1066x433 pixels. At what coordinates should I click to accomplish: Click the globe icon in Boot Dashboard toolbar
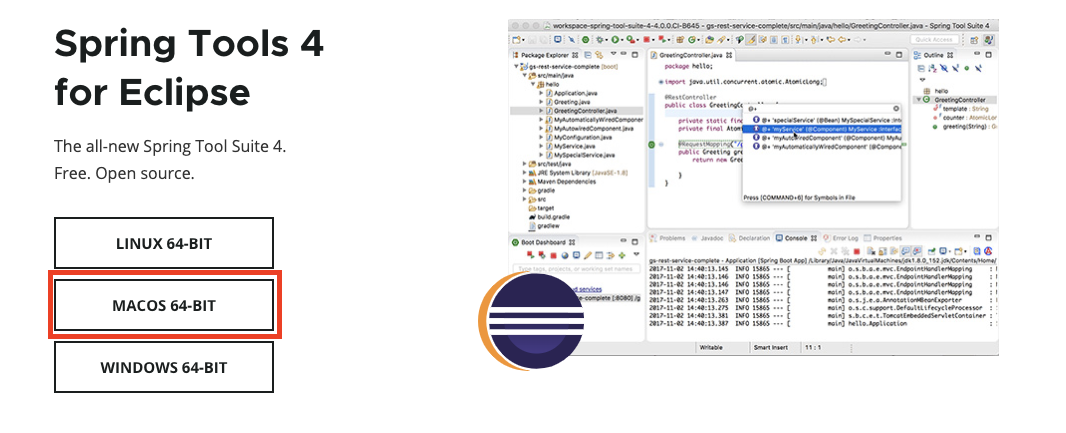[x=565, y=256]
